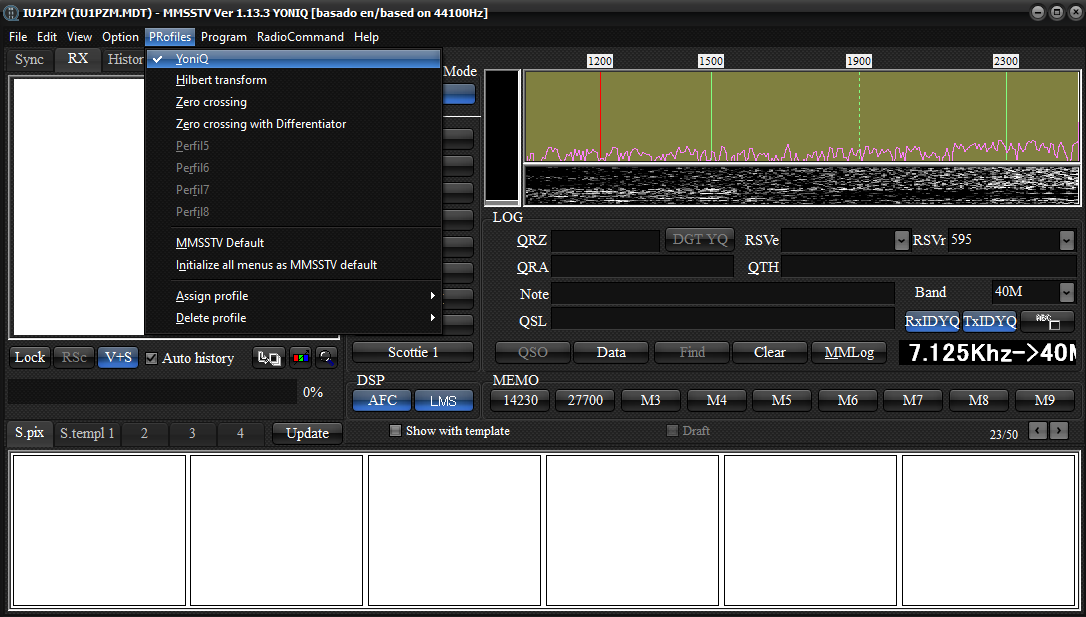The width and height of the screenshot is (1086, 617).
Task: Select the copy image to history icon
Action: pos(268,357)
